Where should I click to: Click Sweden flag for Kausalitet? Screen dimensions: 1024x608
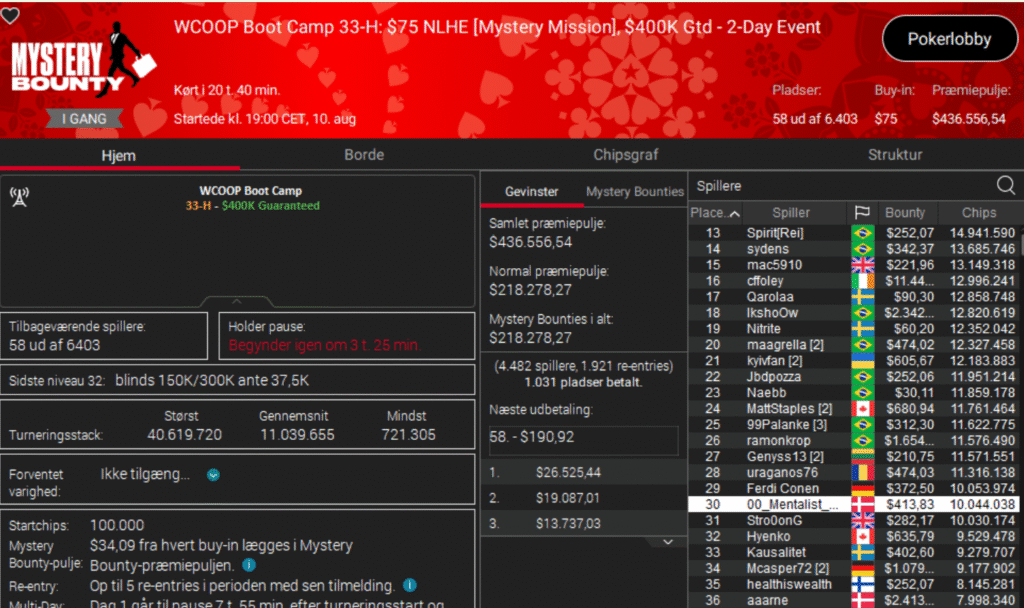pyautogui.click(x=863, y=552)
